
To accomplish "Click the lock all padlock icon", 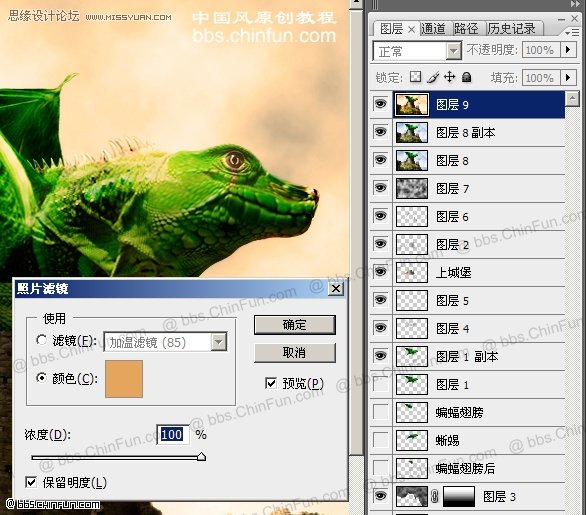I will (x=466, y=77).
